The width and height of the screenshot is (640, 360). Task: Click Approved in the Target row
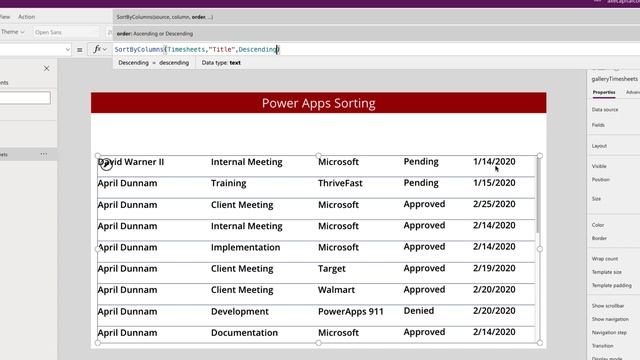[424, 269]
